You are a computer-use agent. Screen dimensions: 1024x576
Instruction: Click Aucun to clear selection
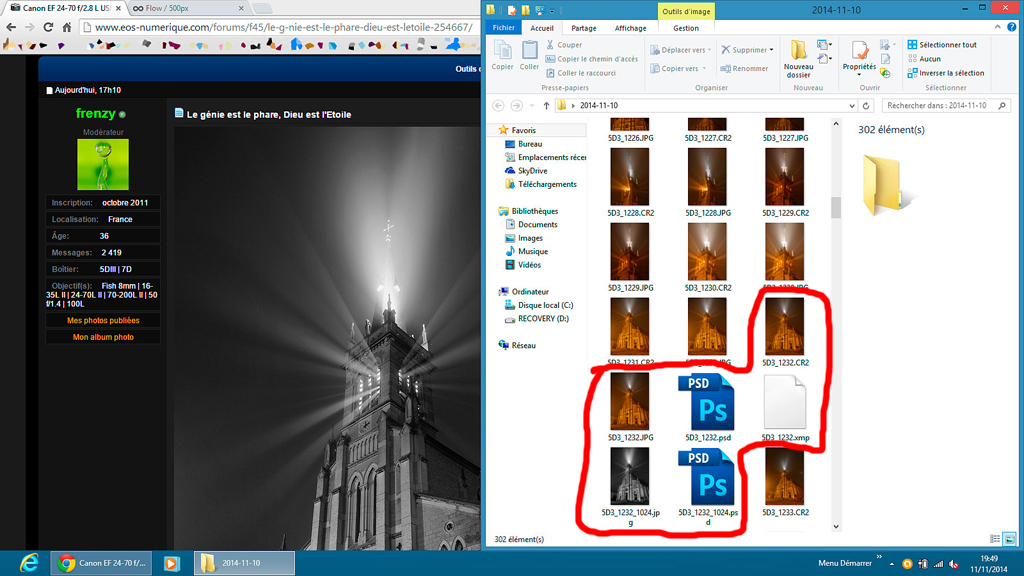924,59
